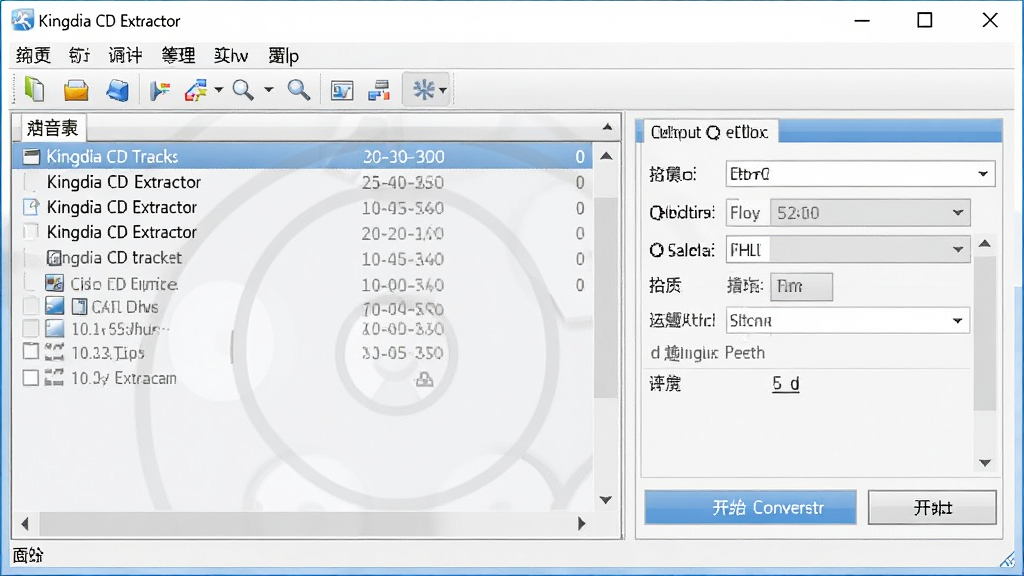Viewport: 1024px width, 576px height.
Task: Toggle the checkbox for '10.1r 55dhur' row
Action: point(31,328)
